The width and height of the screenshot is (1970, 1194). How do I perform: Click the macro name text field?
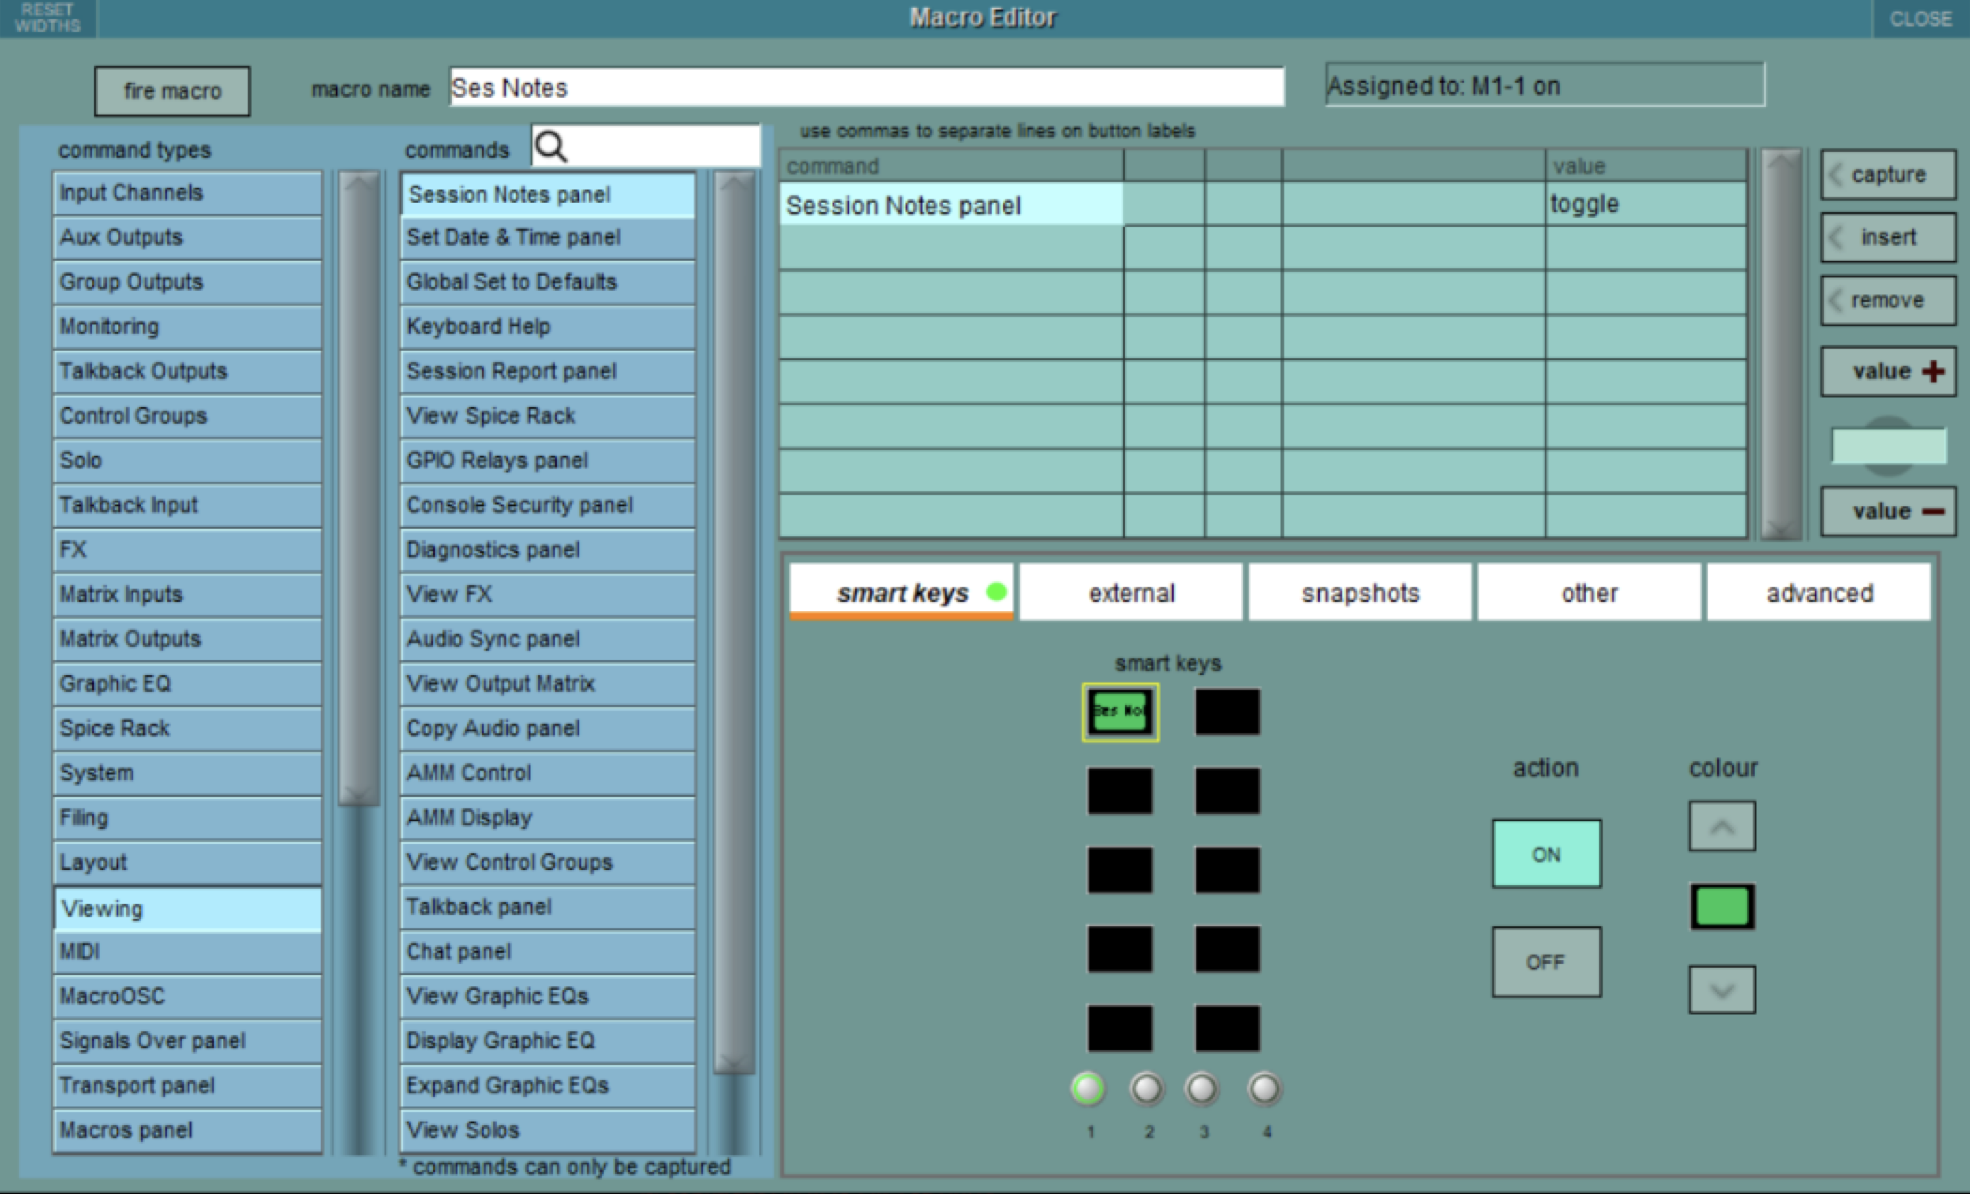[x=866, y=87]
